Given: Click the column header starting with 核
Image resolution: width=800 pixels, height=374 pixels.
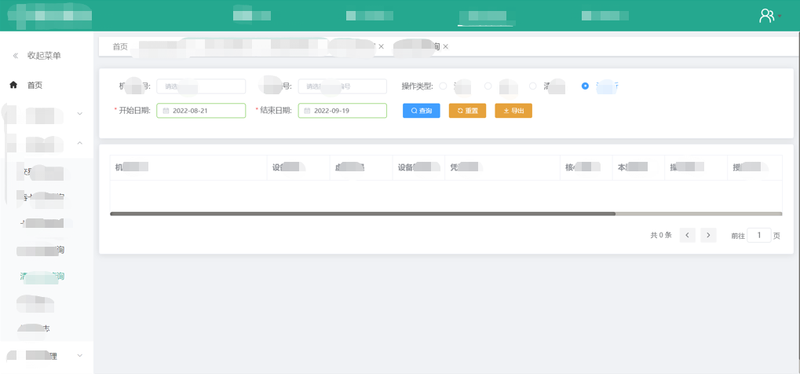Looking at the screenshot, I should (586, 167).
